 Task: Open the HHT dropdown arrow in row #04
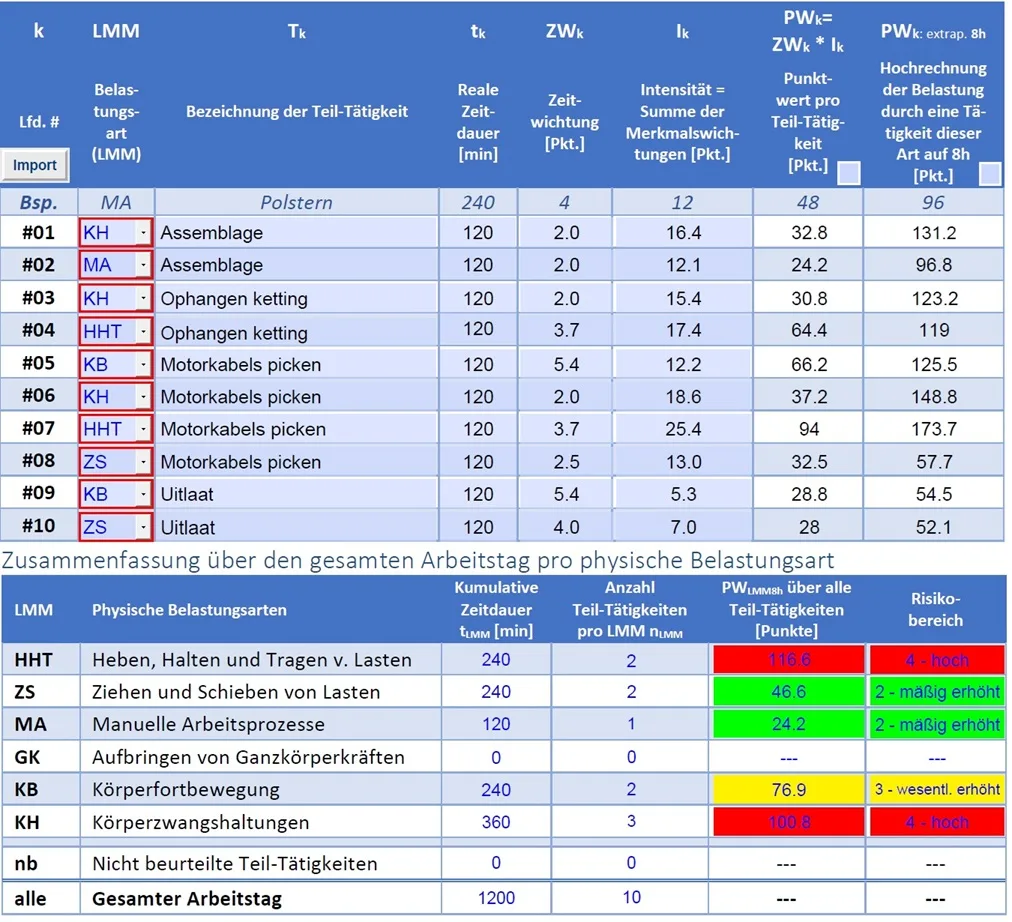pyautogui.click(x=145, y=331)
